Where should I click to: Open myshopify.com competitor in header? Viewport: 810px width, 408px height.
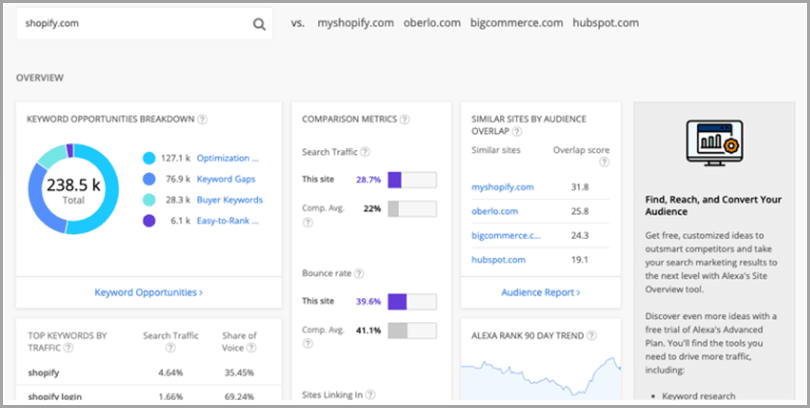tap(355, 23)
